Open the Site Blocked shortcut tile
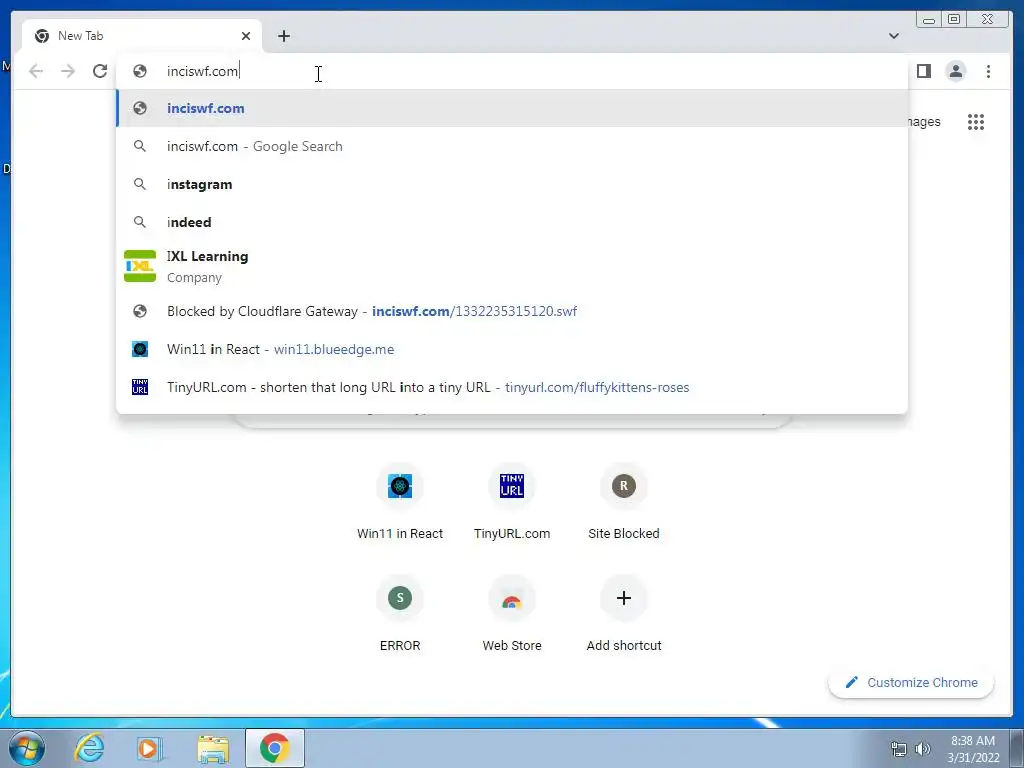Screen dimensions: 1024x768 tap(624, 503)
